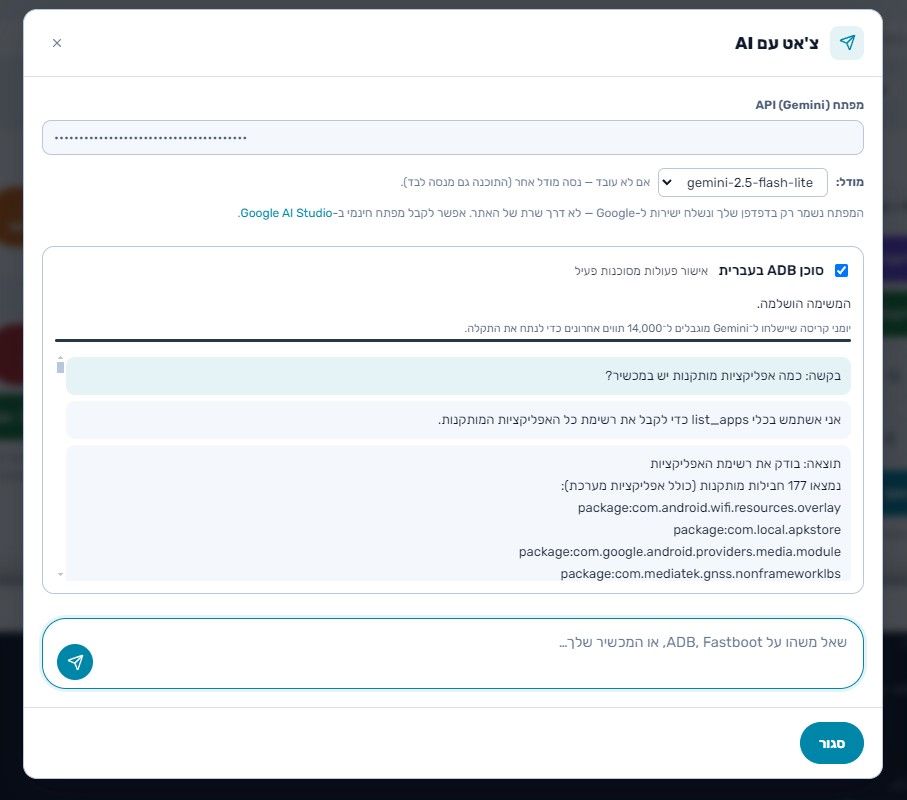This screenshot has width=907, height=800.
Task: Click the מפתח (Gemini) API field label
Action: pos(809,105)
